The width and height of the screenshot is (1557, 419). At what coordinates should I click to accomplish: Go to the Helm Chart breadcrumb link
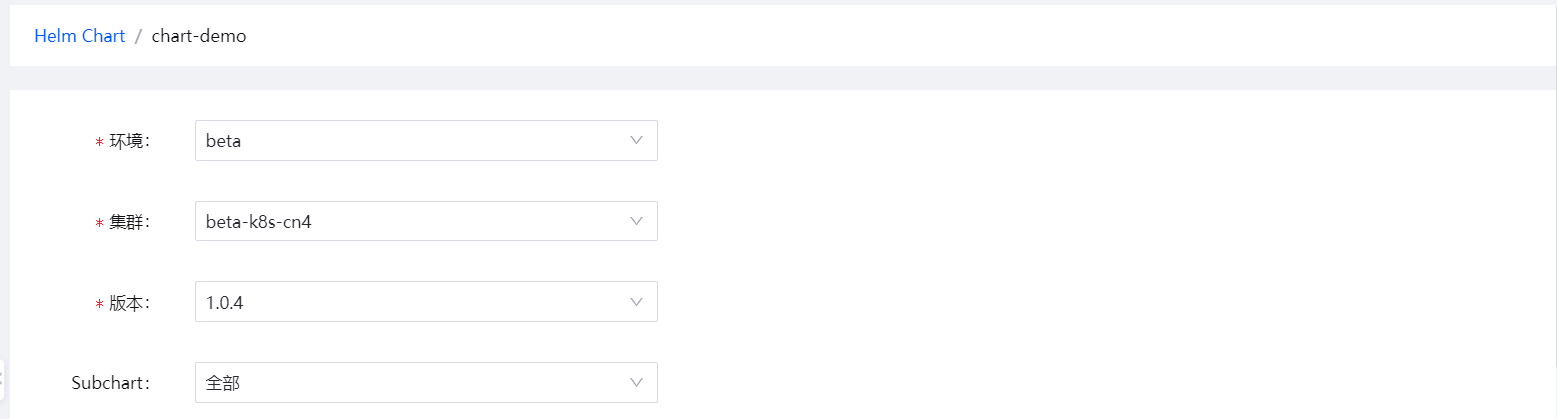coord(79,36)
